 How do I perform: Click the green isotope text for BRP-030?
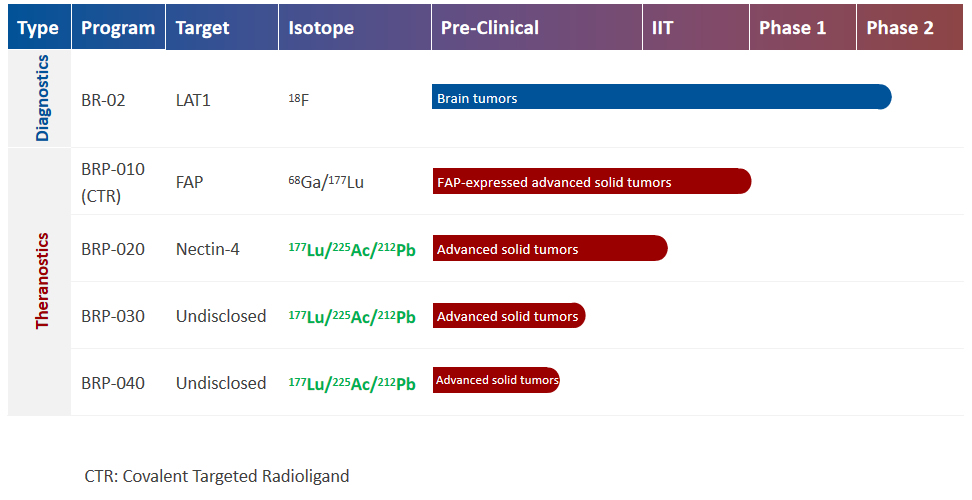(352, 316)
